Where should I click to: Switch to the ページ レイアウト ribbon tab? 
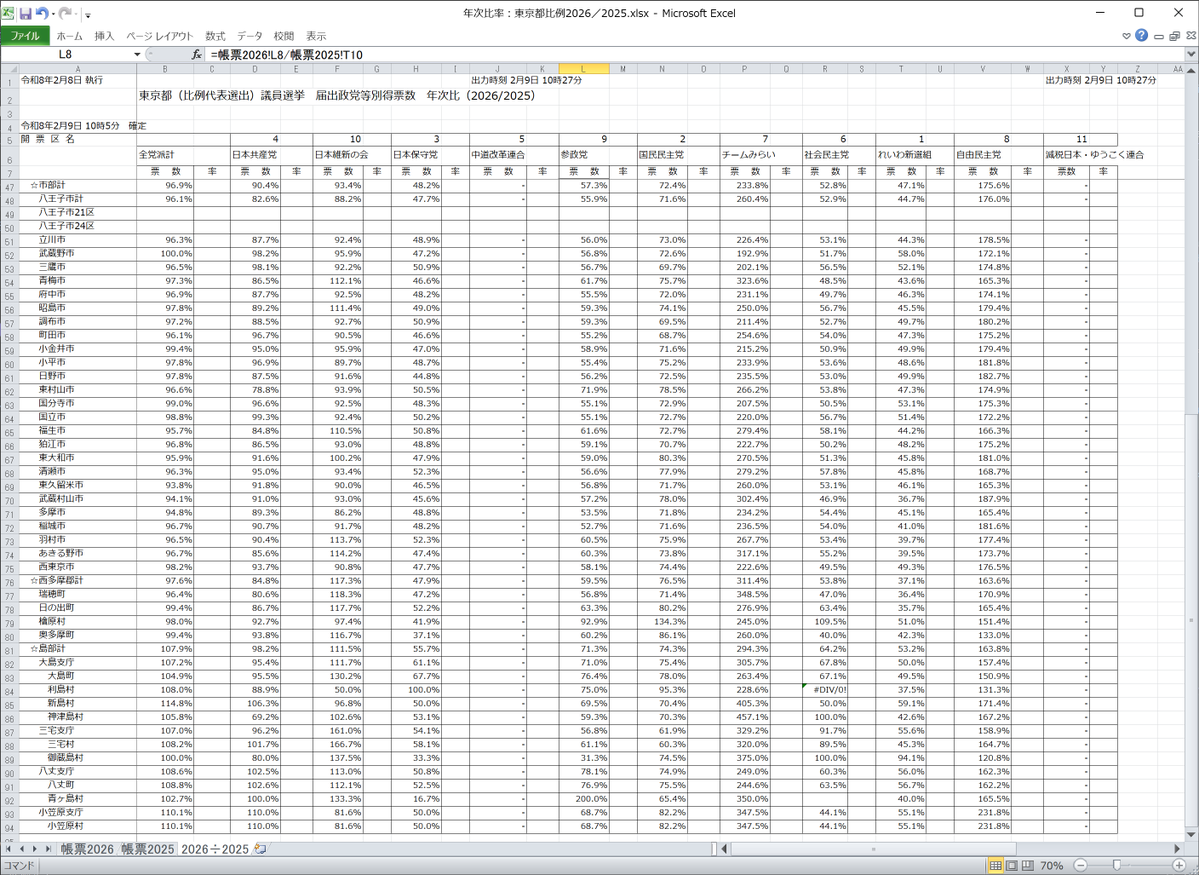click(161, 36)
